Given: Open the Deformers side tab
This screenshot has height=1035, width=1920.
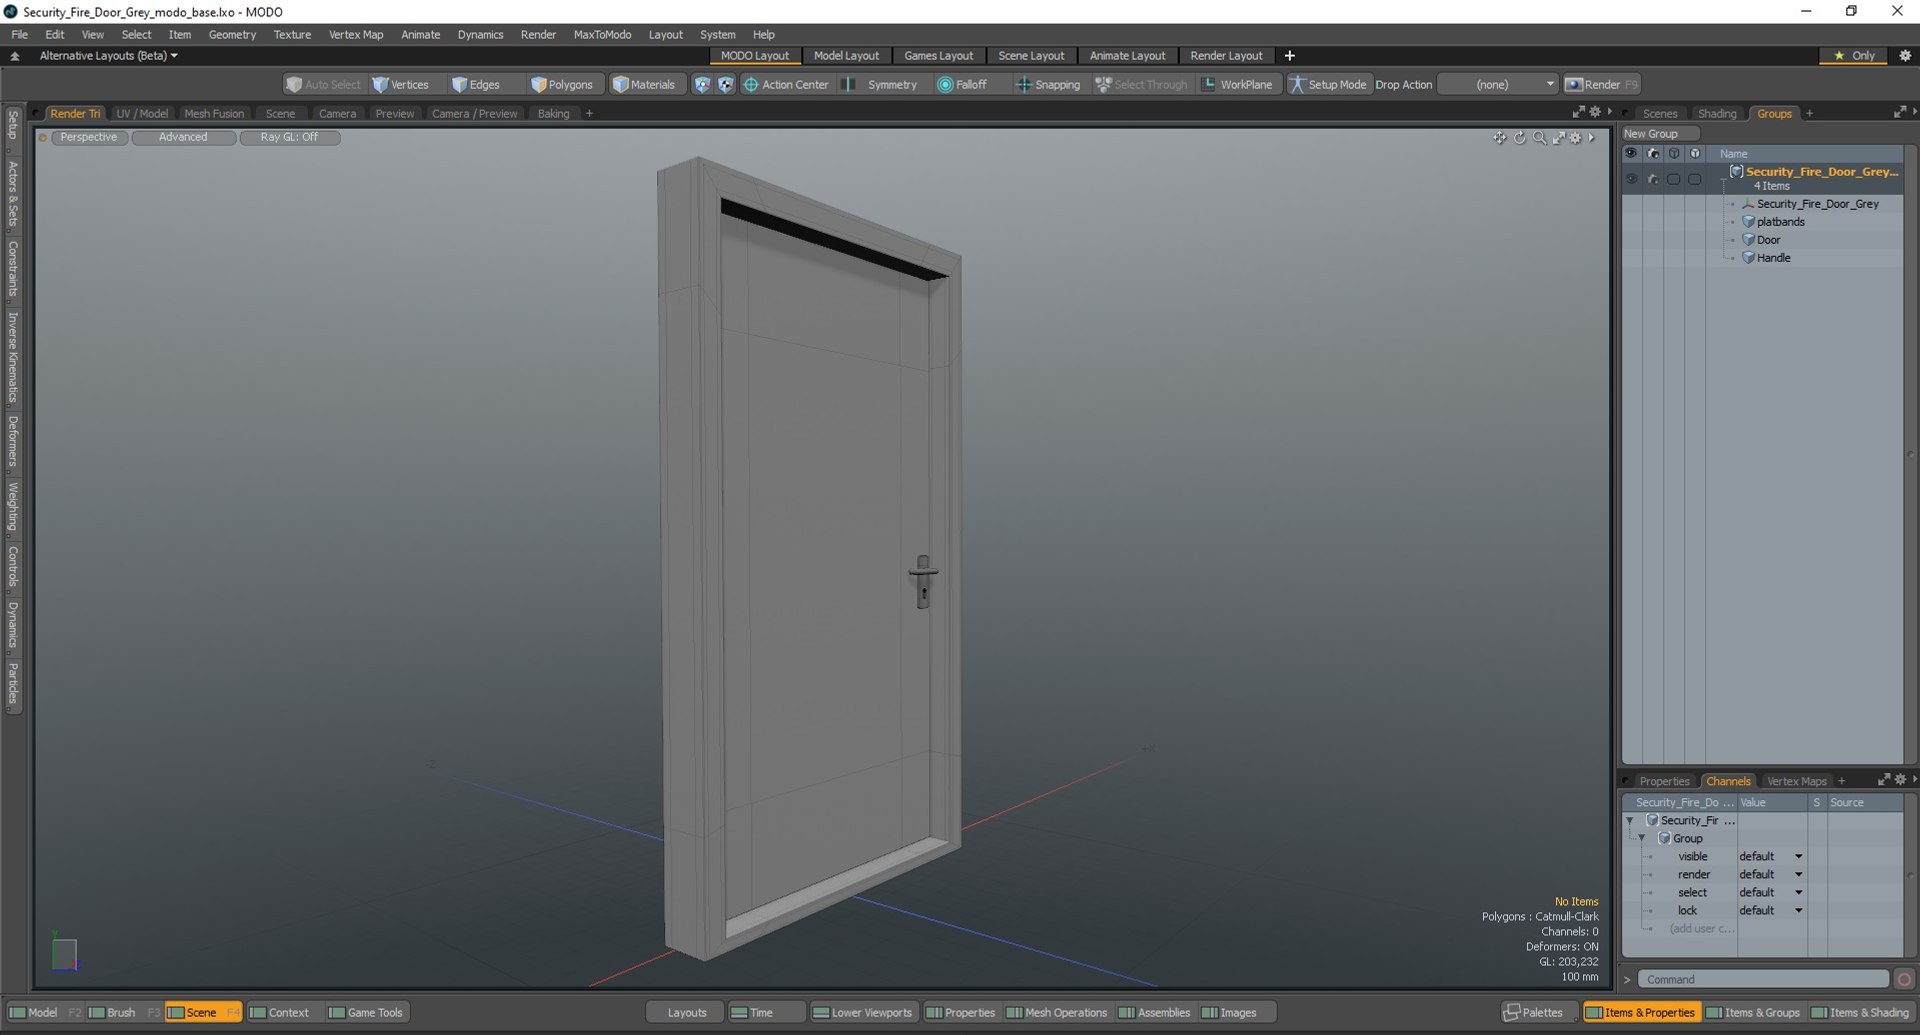Looking at the screenshot, I should 13,441.
